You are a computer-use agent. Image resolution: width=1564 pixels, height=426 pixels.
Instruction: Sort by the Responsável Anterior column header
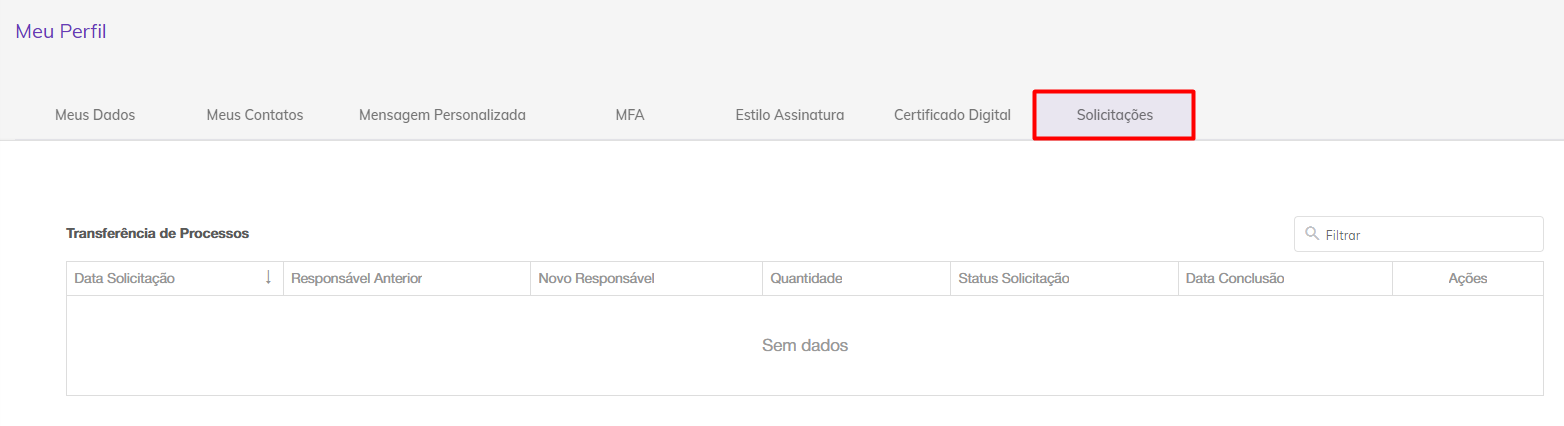pyautogui.click(x=407, y=279)
